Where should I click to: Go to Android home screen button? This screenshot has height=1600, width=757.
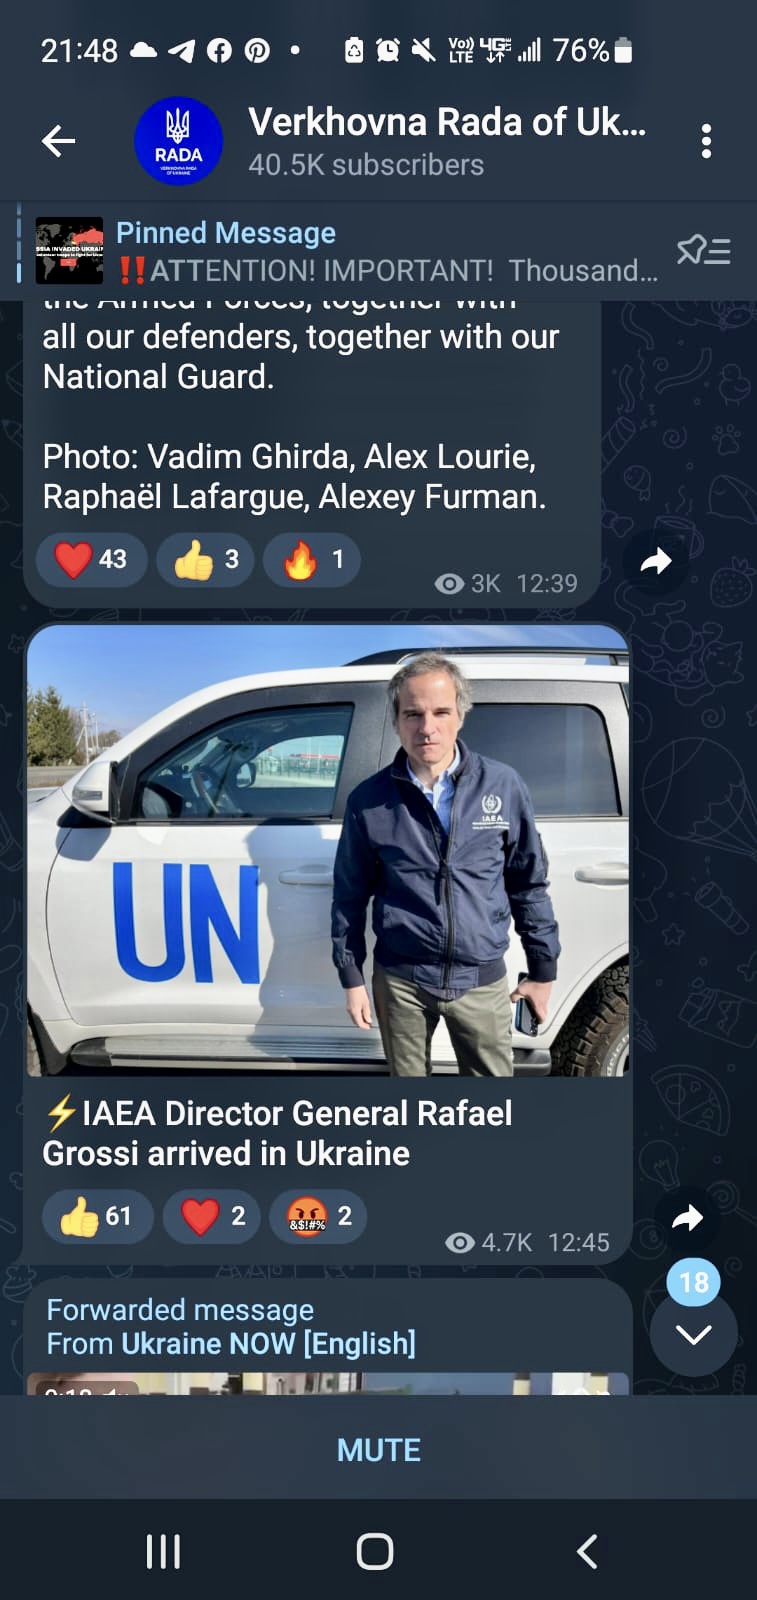(x=375, y=1552)
